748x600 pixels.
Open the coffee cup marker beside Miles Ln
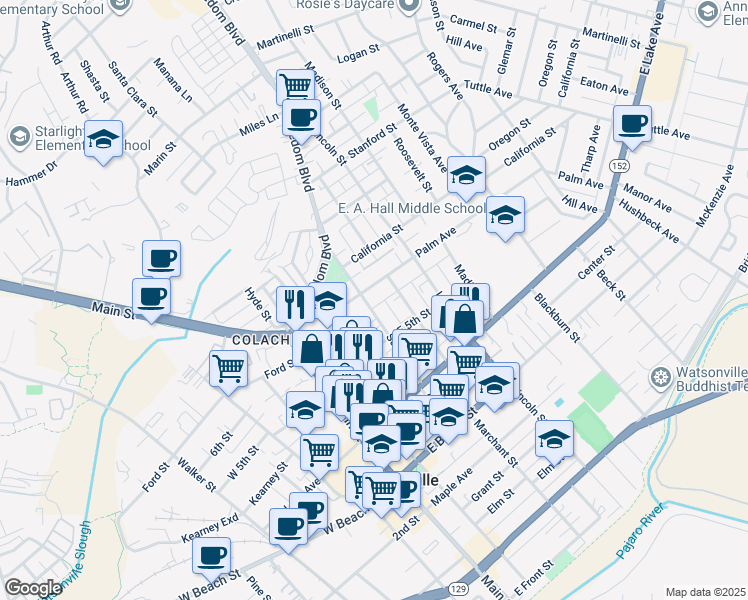(x=301, y=118)
